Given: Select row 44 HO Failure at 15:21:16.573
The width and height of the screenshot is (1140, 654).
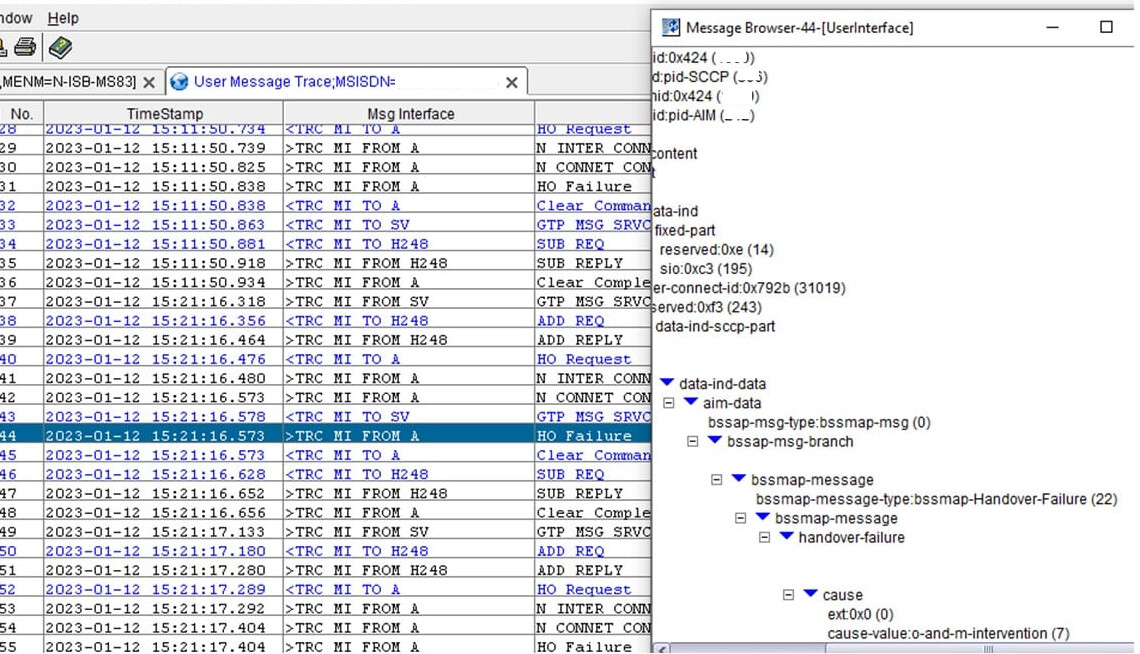Looking at the screenshot, I should click(325, 435).
